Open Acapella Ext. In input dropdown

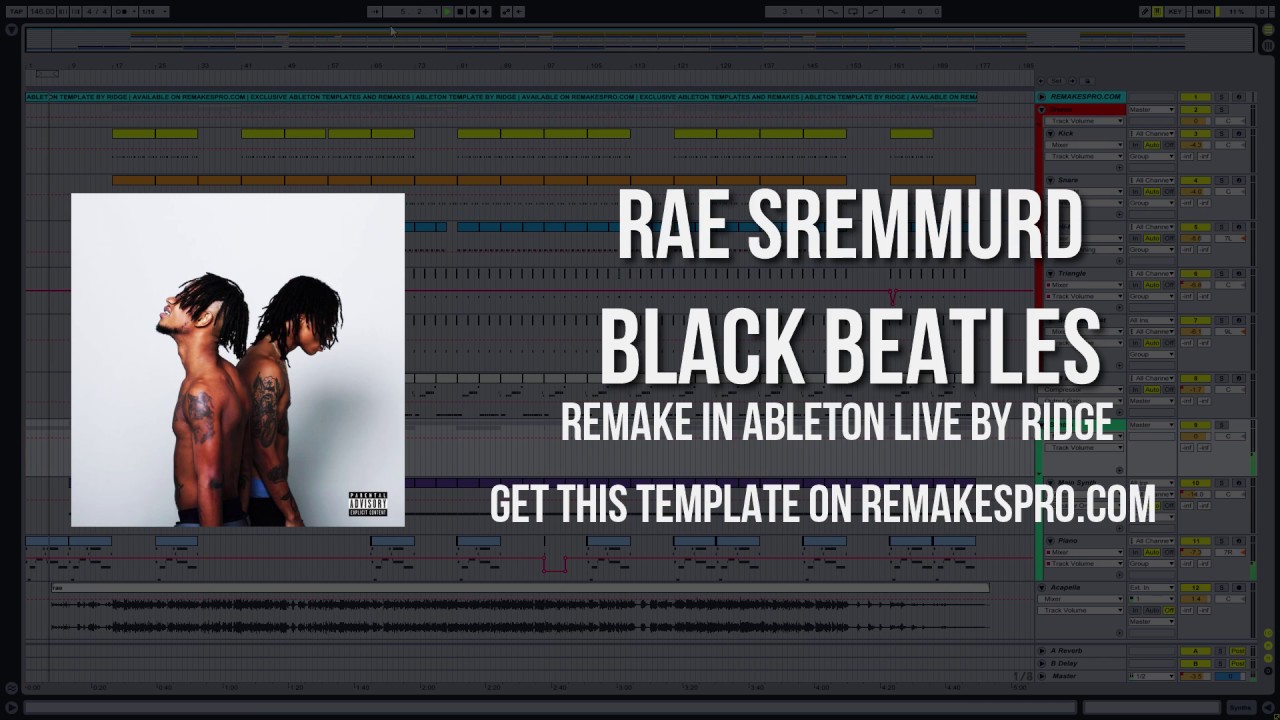click(1152, 587)
